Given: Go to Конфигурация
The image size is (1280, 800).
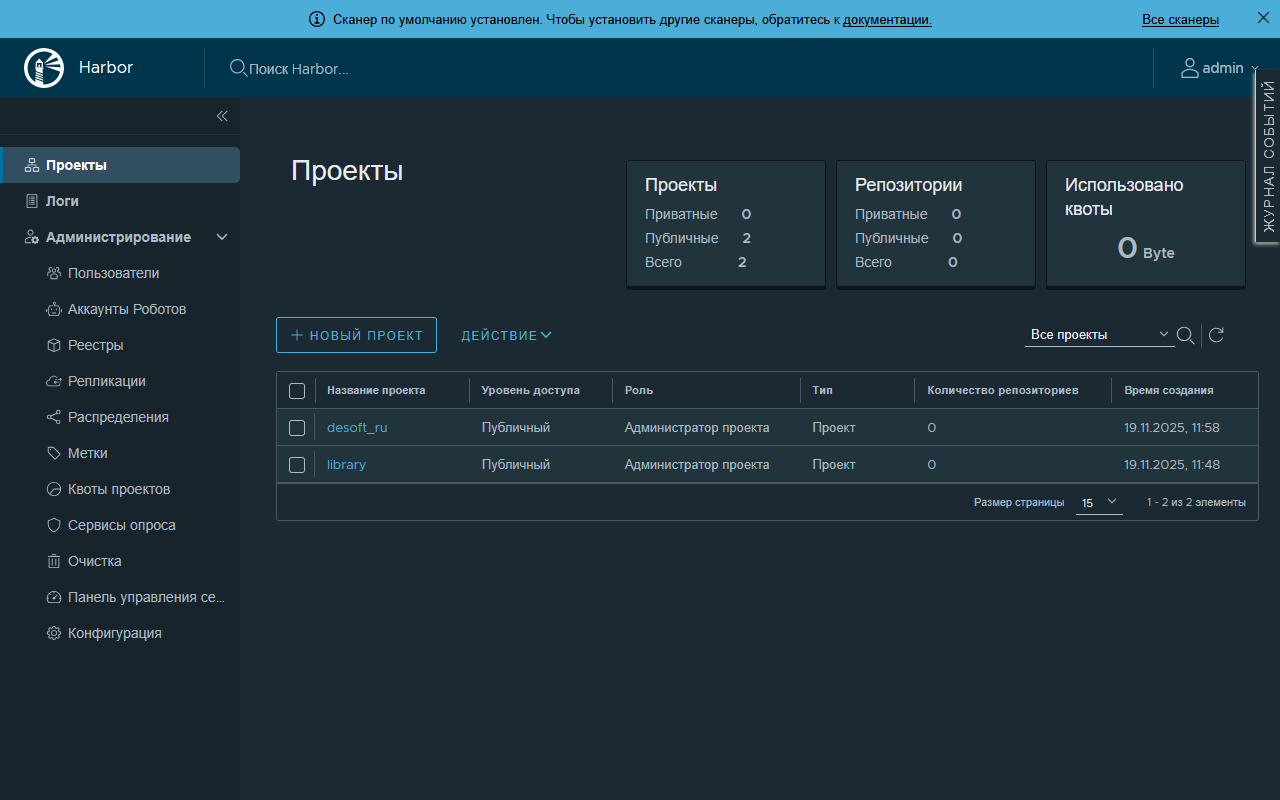Looking at the screenshot, I should tap(115, 633).
